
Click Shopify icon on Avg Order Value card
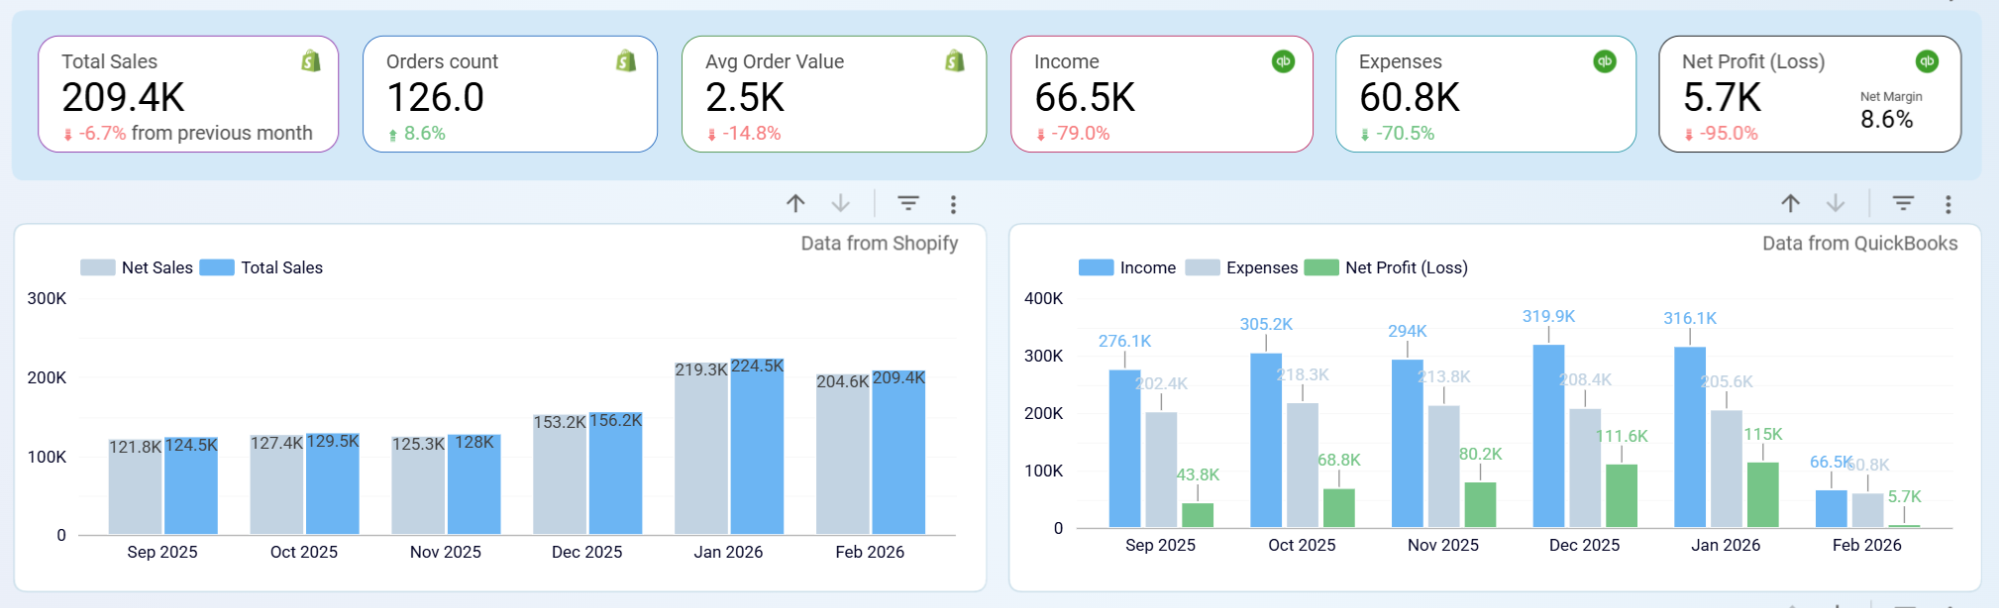click(955, 61)
